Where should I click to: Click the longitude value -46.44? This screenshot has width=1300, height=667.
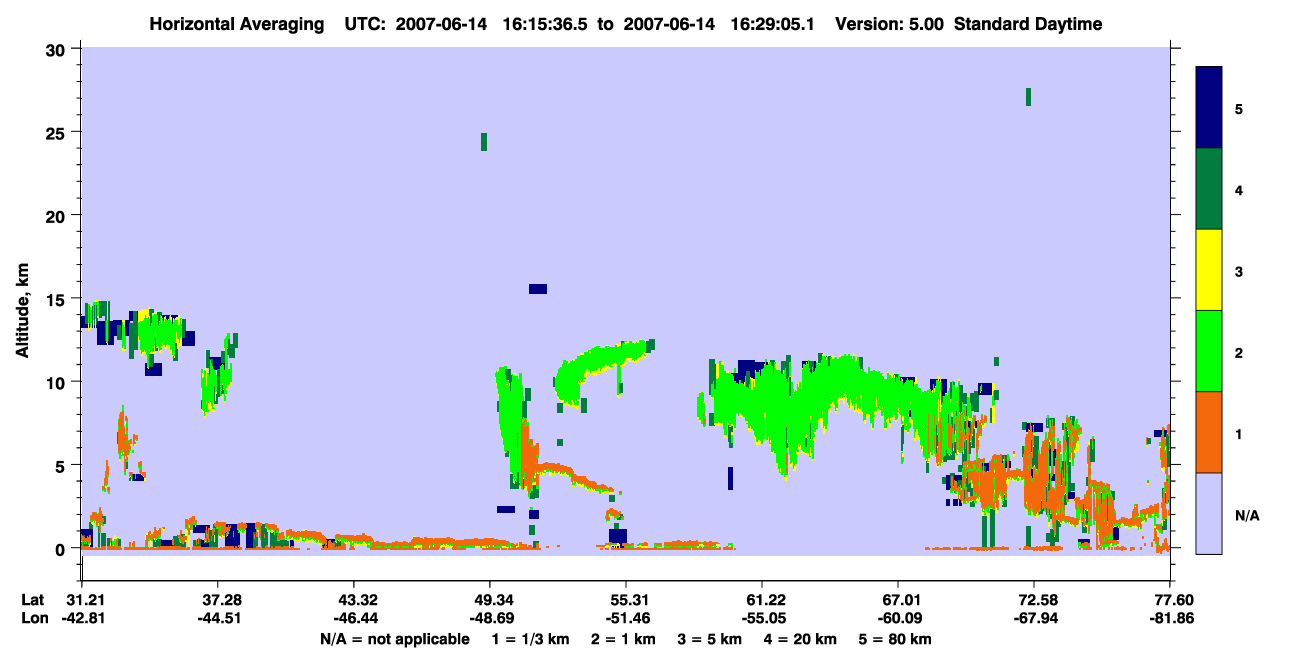point(354,617)
